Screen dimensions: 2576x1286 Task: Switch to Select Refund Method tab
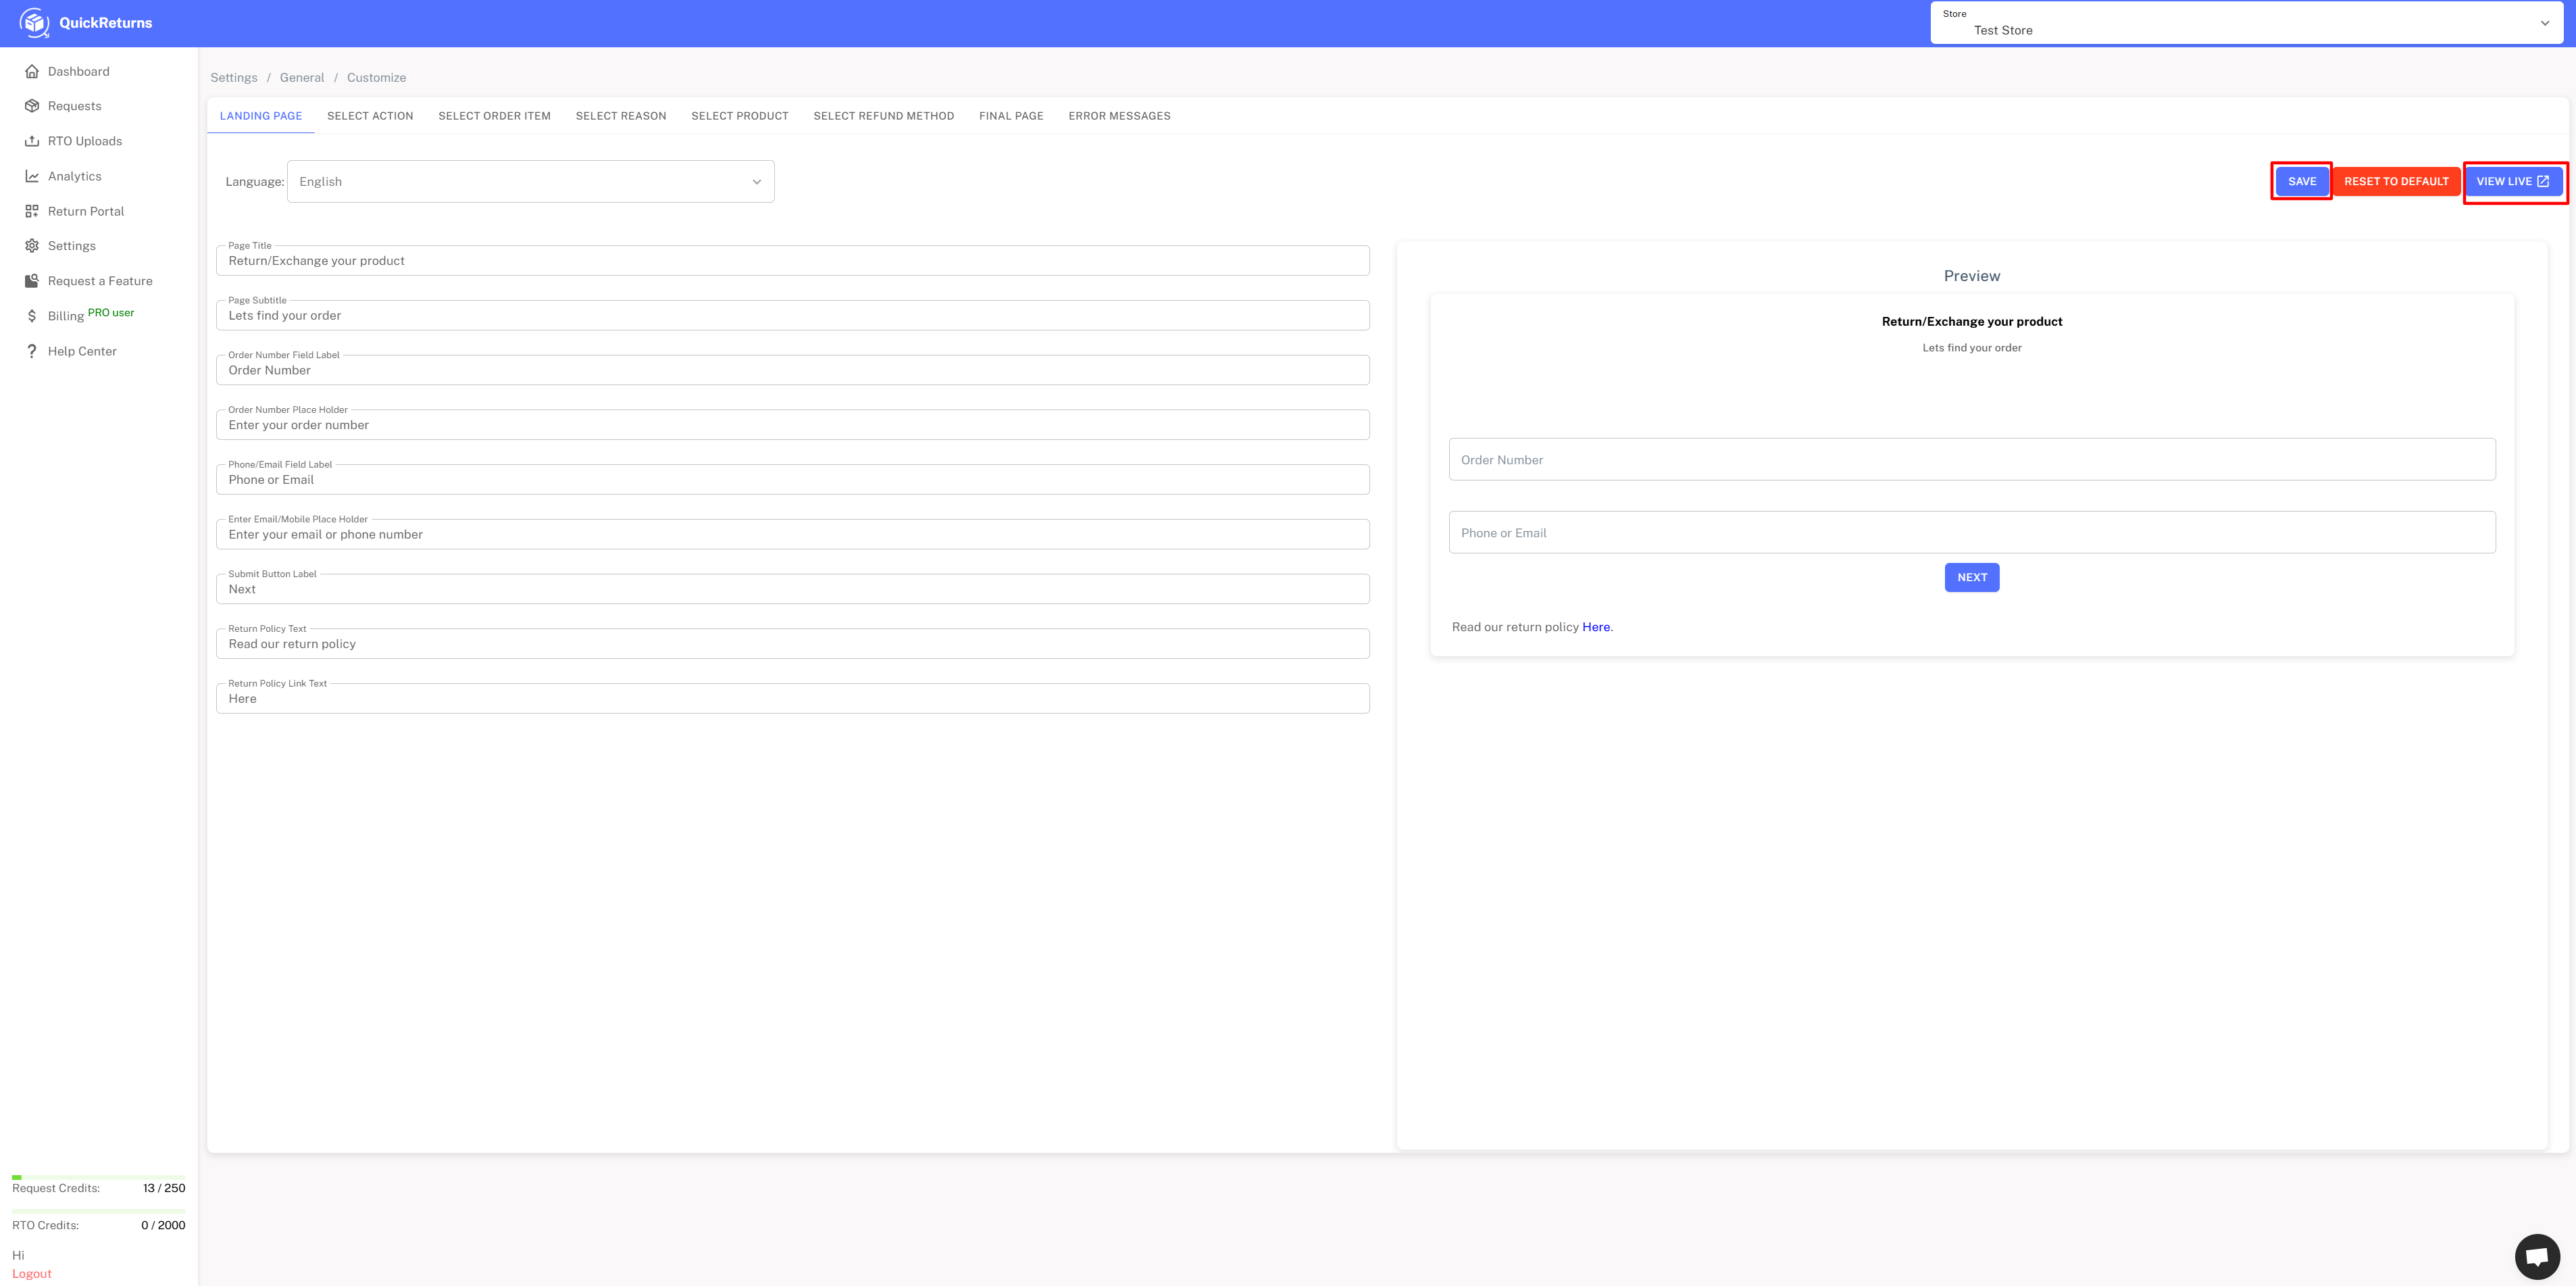[884, 116]
